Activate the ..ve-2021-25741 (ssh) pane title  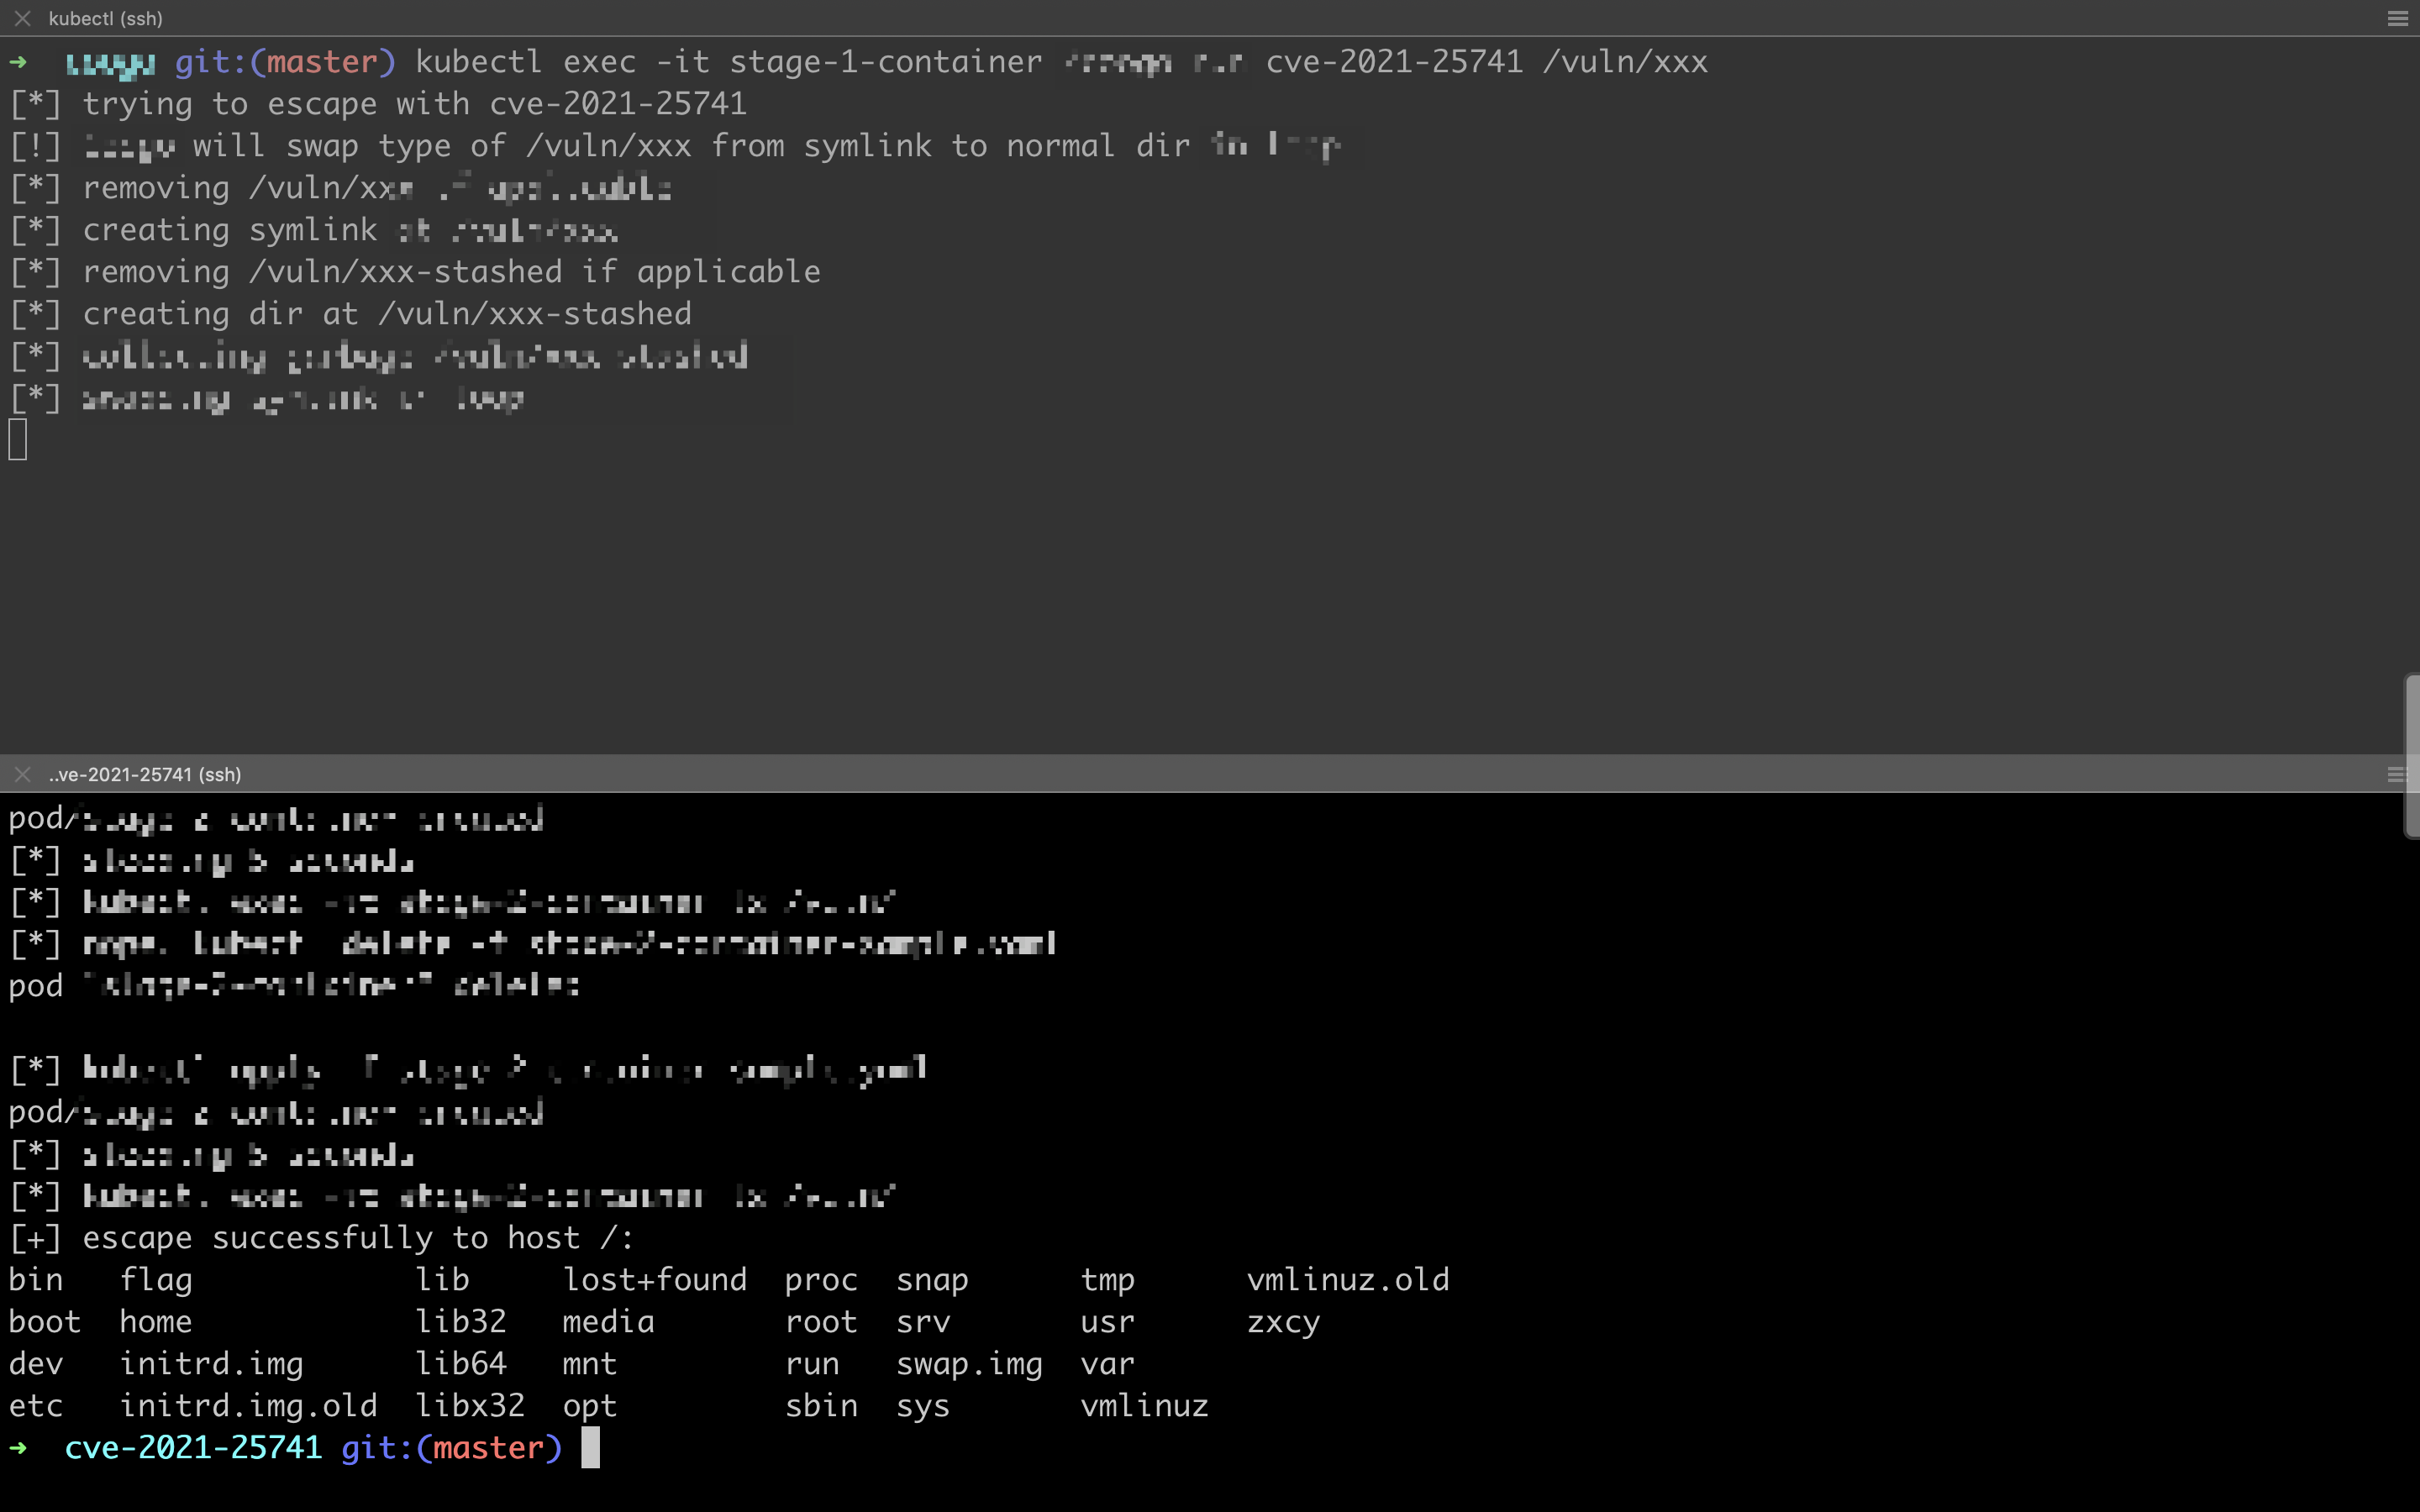point(145,774)
